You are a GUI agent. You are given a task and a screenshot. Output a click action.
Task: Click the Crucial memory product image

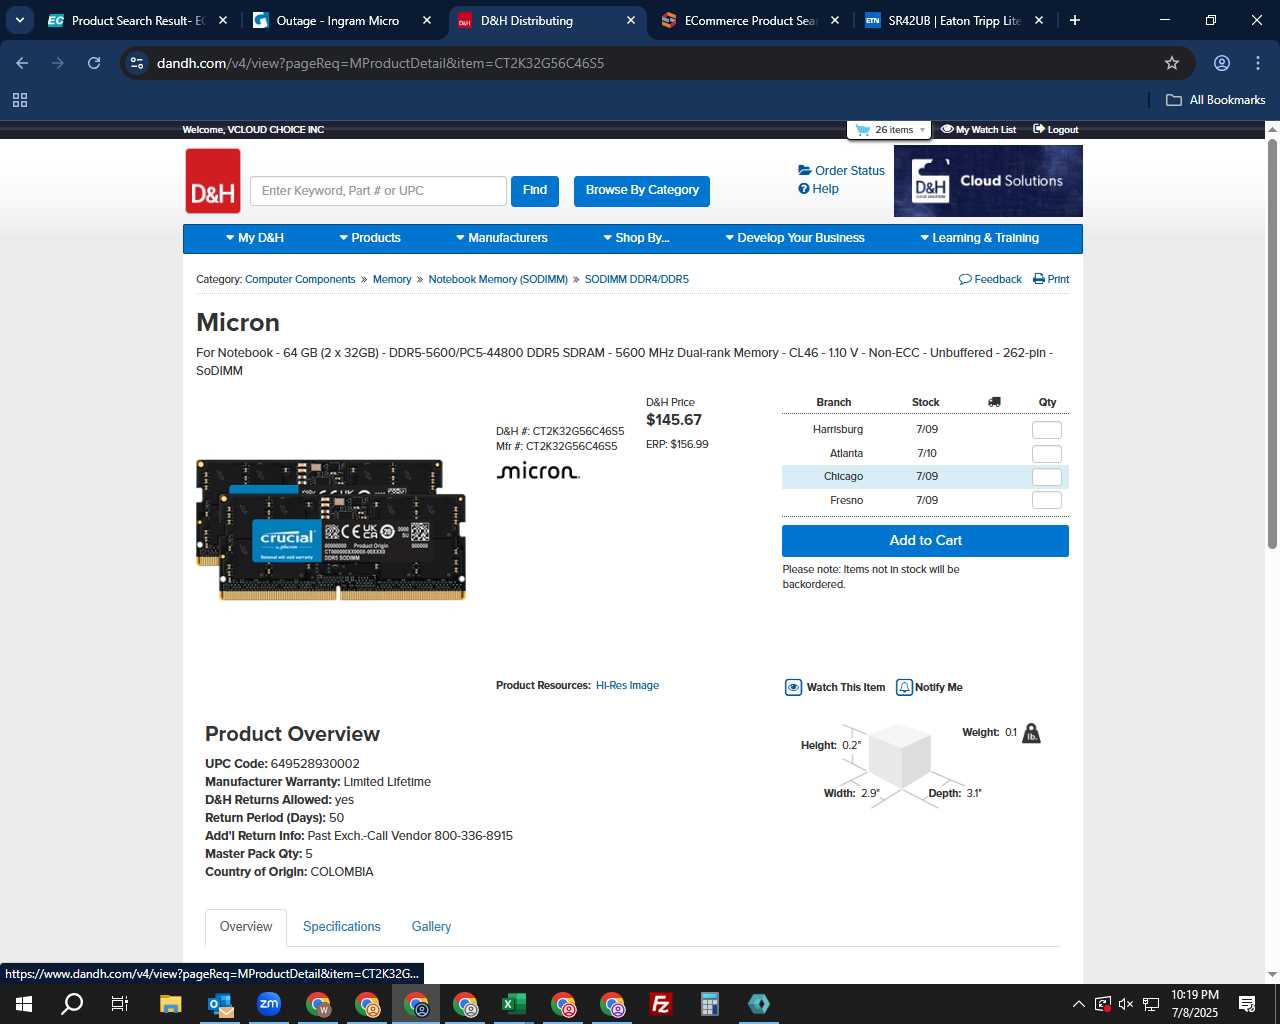331,530
